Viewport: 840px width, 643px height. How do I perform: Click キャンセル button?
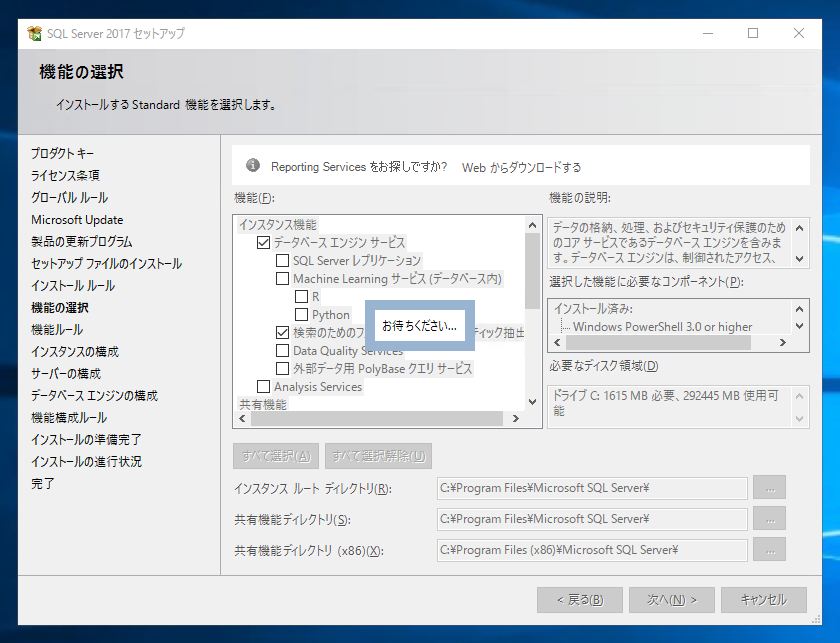[764, 600]
